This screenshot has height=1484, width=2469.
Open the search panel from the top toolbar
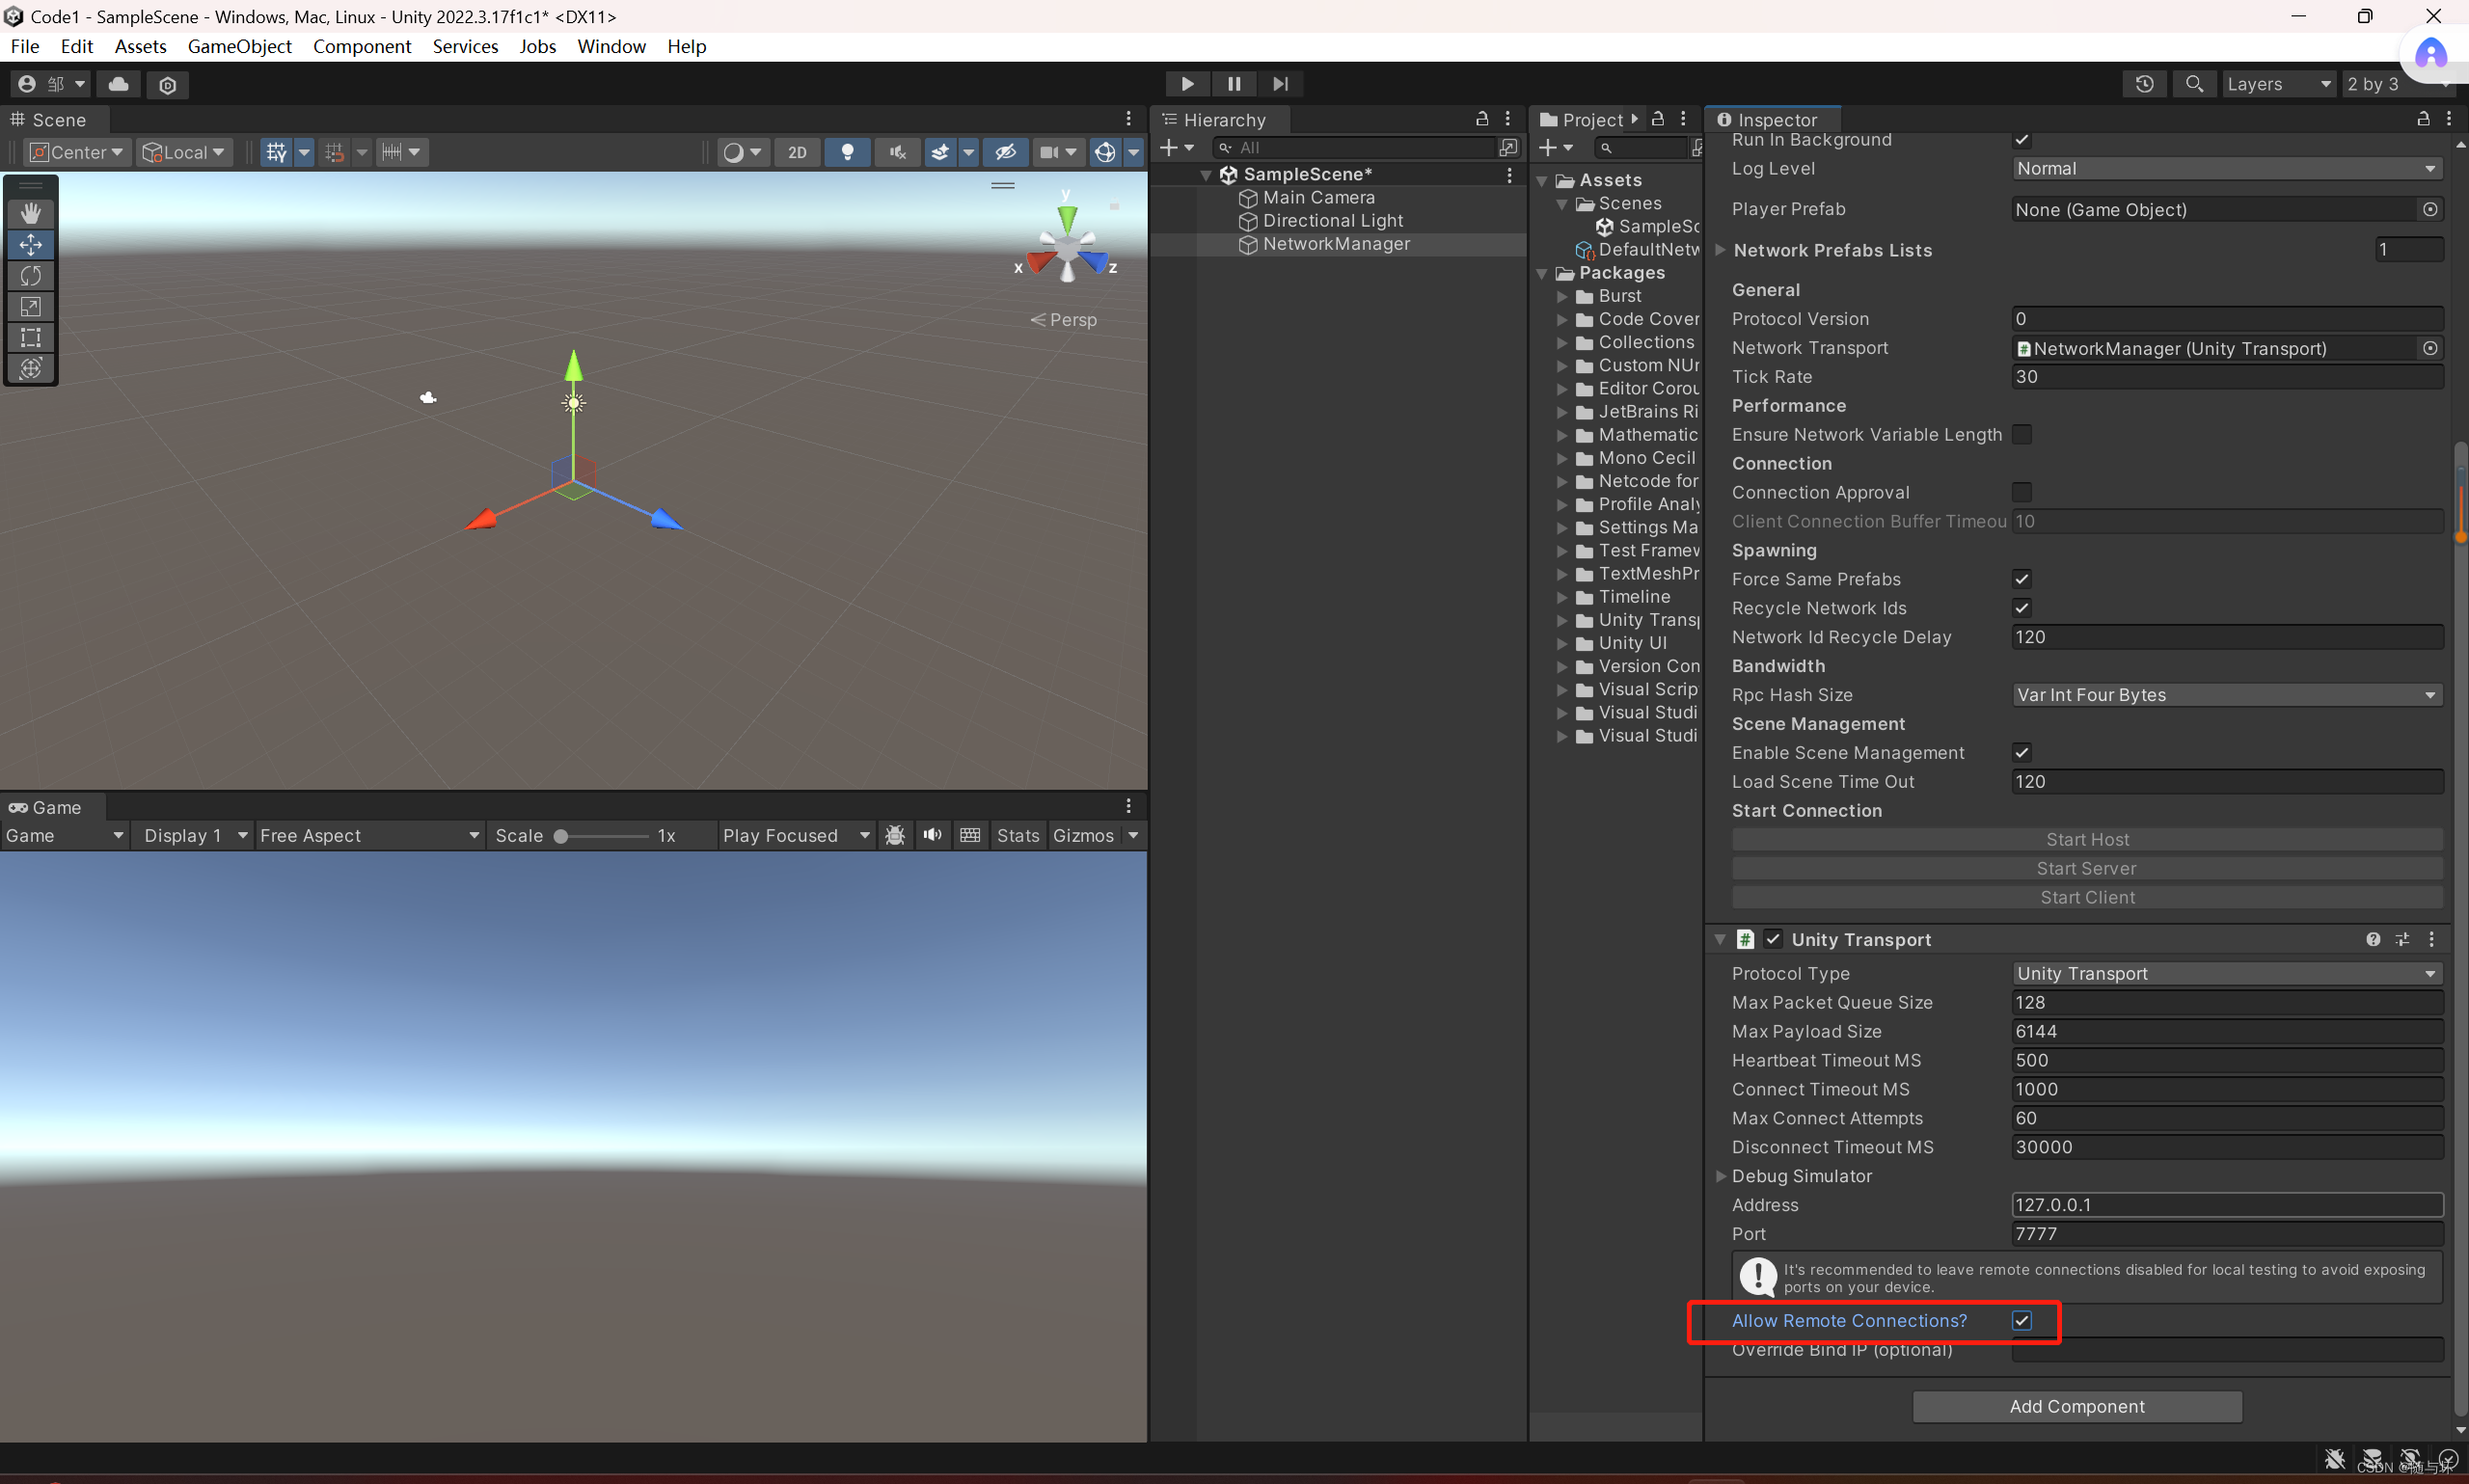(2195, 84)
